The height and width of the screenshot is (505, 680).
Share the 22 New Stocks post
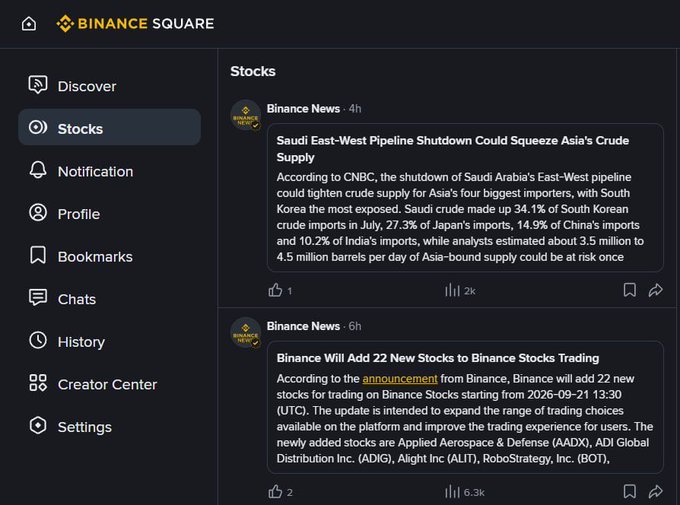655,492
